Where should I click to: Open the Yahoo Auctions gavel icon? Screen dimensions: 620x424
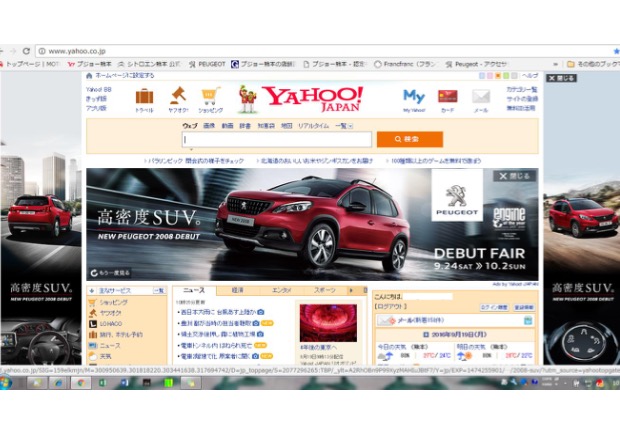tap(178, 98)
